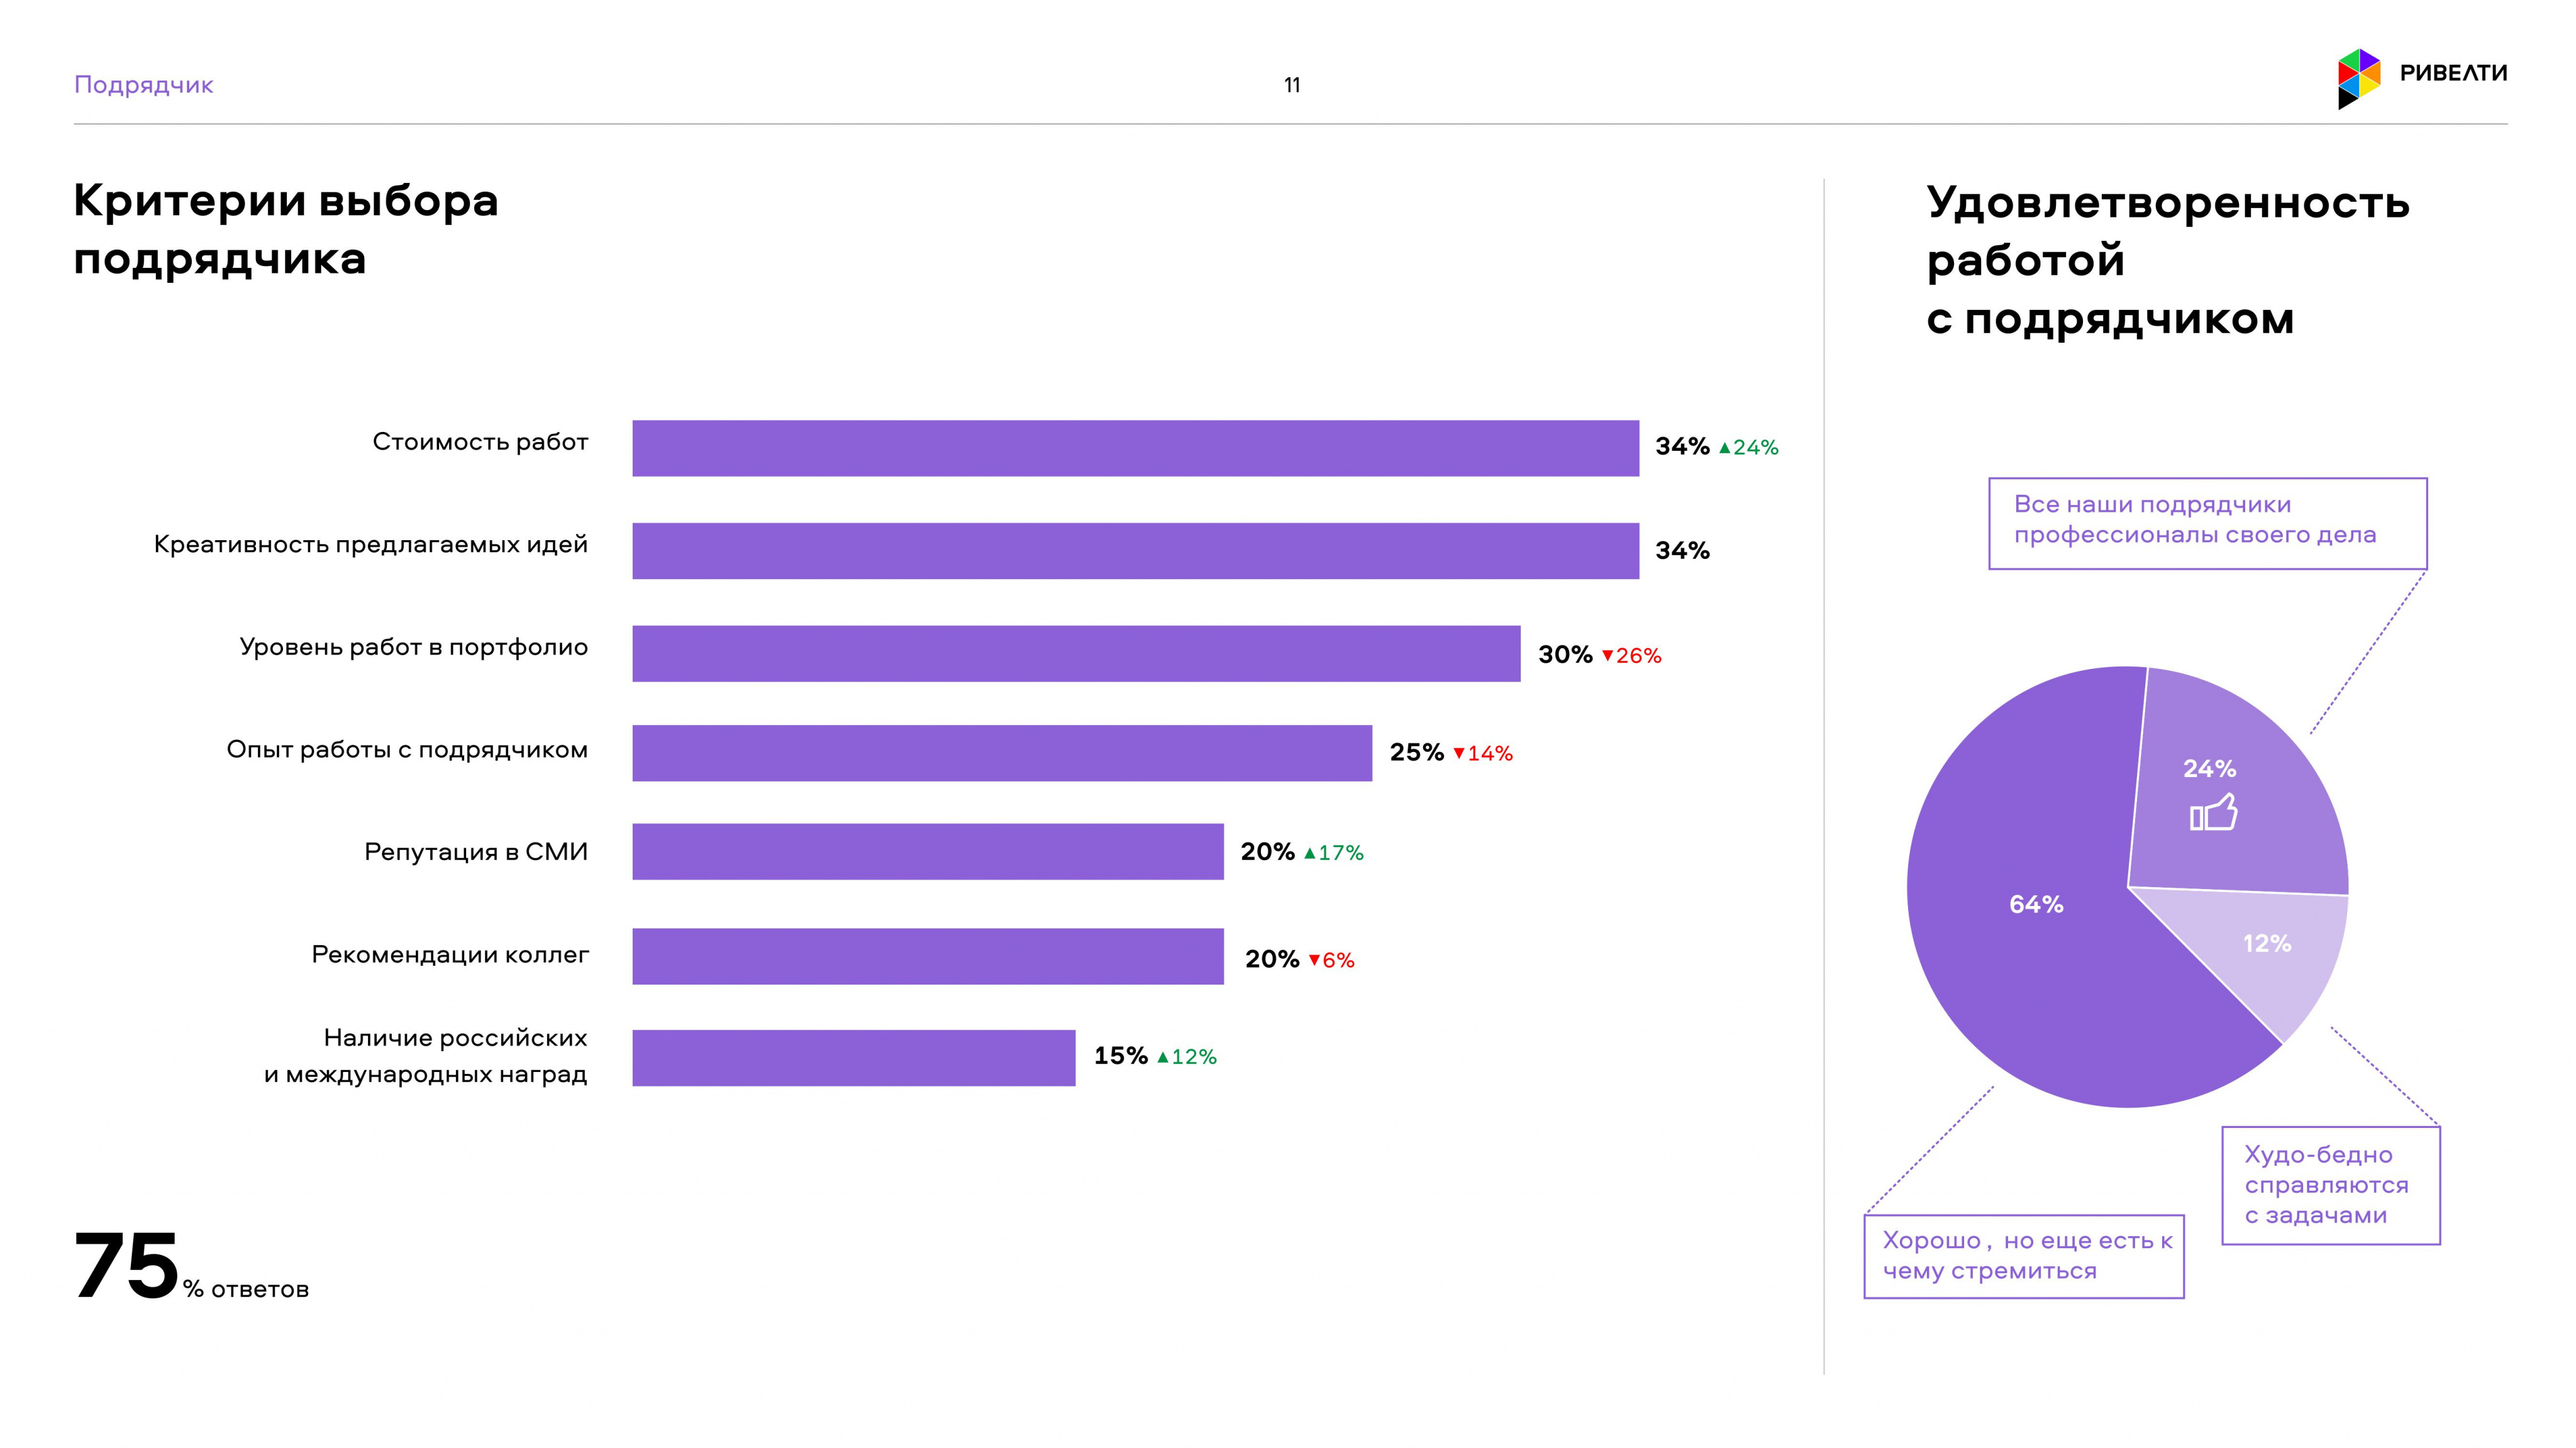
Task: Click the Хорошо, но еще есть к чему стремиться callout
Action: pos(2024,1257)
